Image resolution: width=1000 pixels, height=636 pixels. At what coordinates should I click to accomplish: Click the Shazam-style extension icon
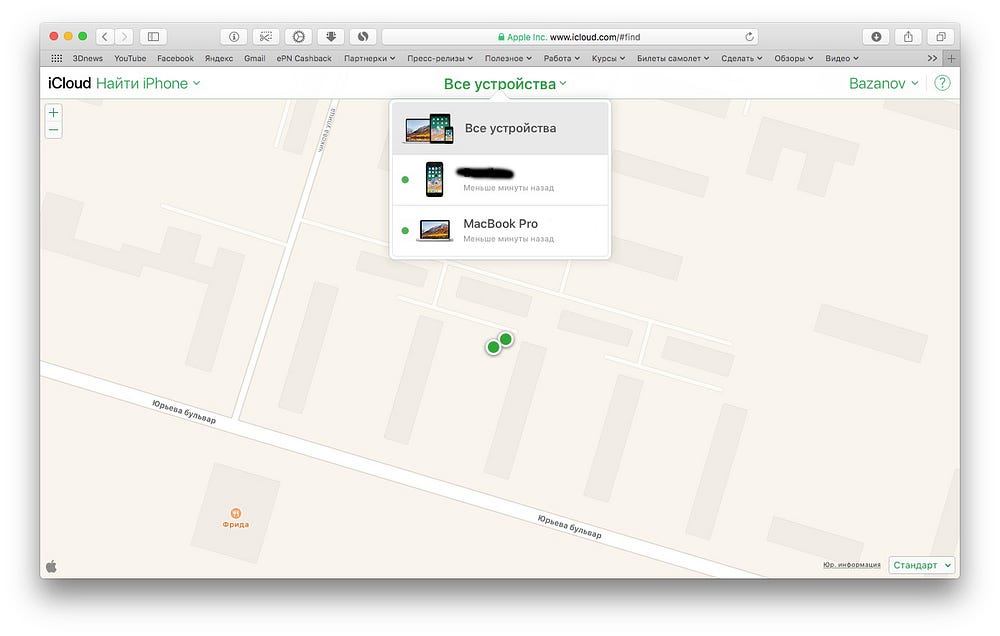(x=363, y=37)
